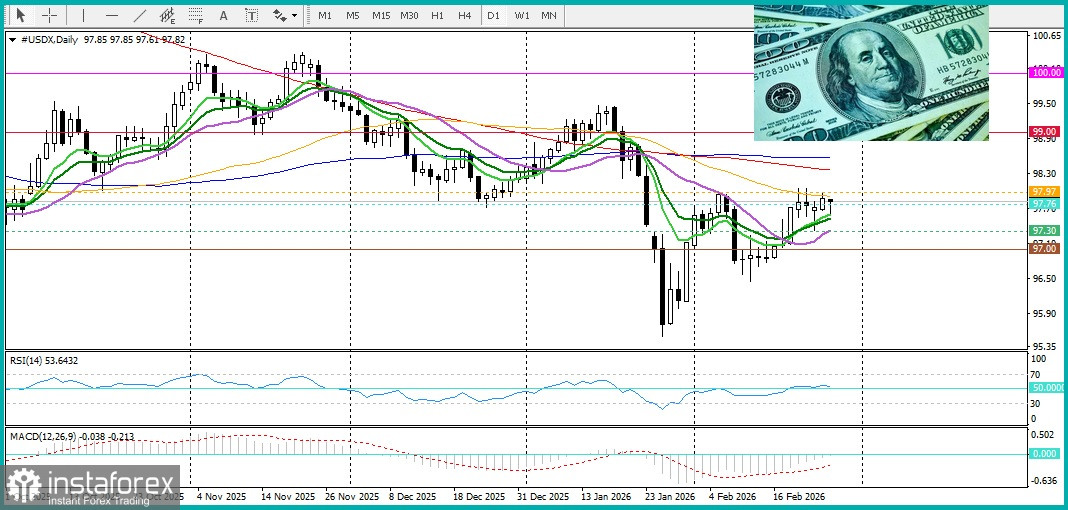
Task: Select the vertical line drawing tool
Action: click(x=83, y=16)
